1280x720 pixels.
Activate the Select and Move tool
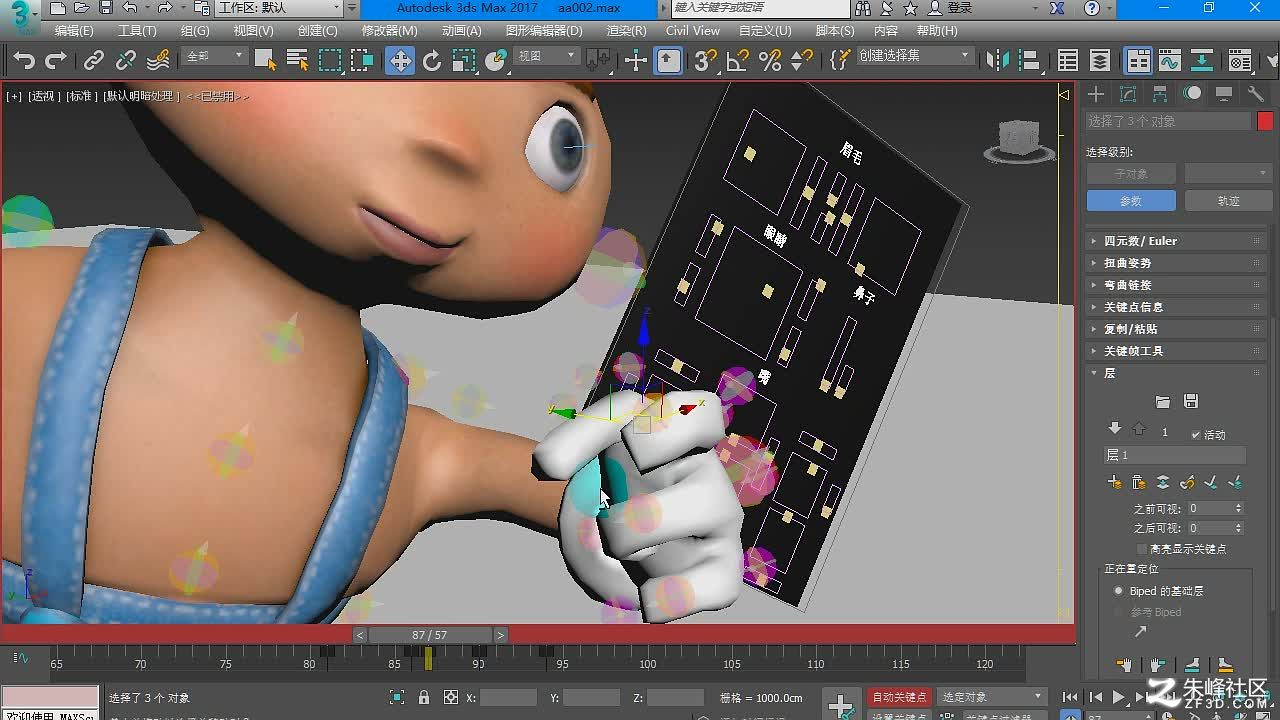click(400, 61)
